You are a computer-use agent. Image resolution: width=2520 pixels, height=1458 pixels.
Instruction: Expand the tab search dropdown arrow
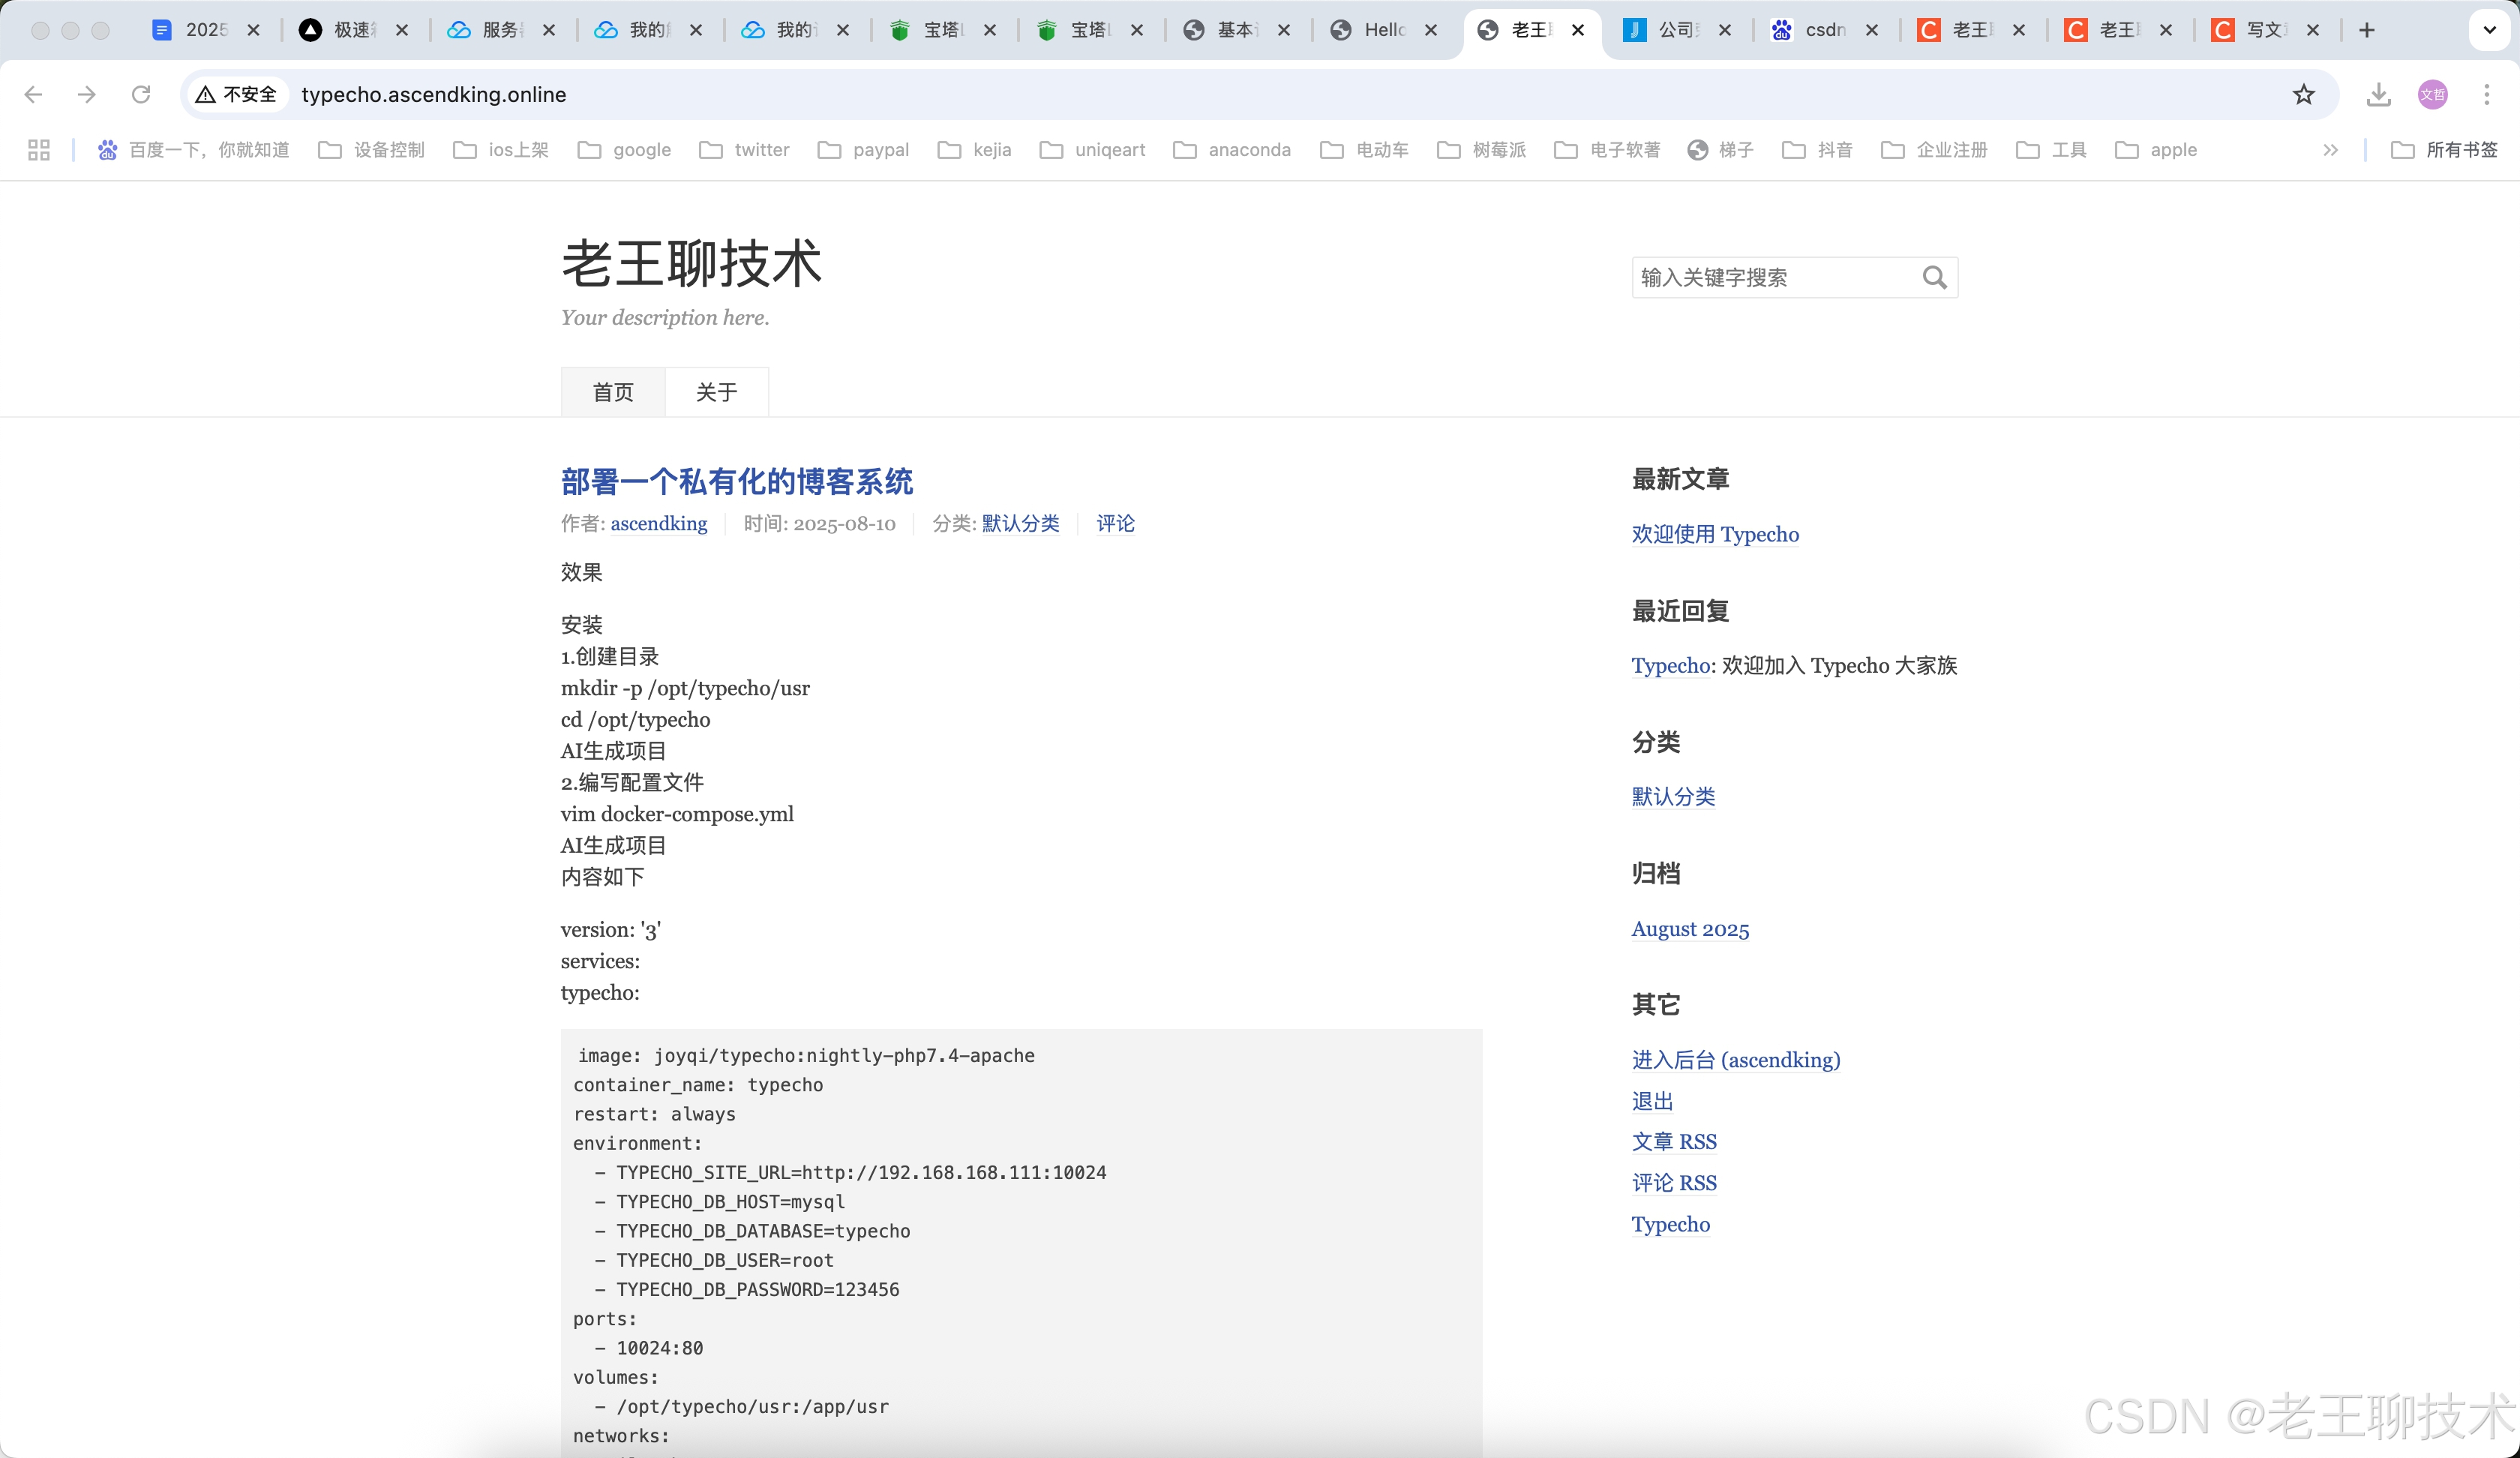click(2490, 30)
